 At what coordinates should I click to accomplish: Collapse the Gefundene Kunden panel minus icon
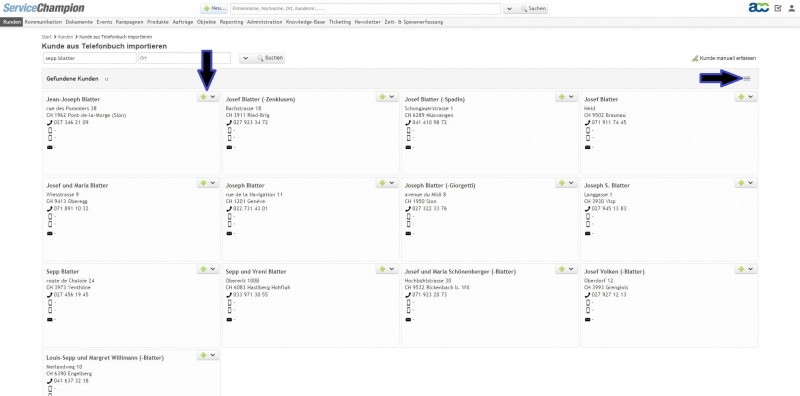point(747,79)
